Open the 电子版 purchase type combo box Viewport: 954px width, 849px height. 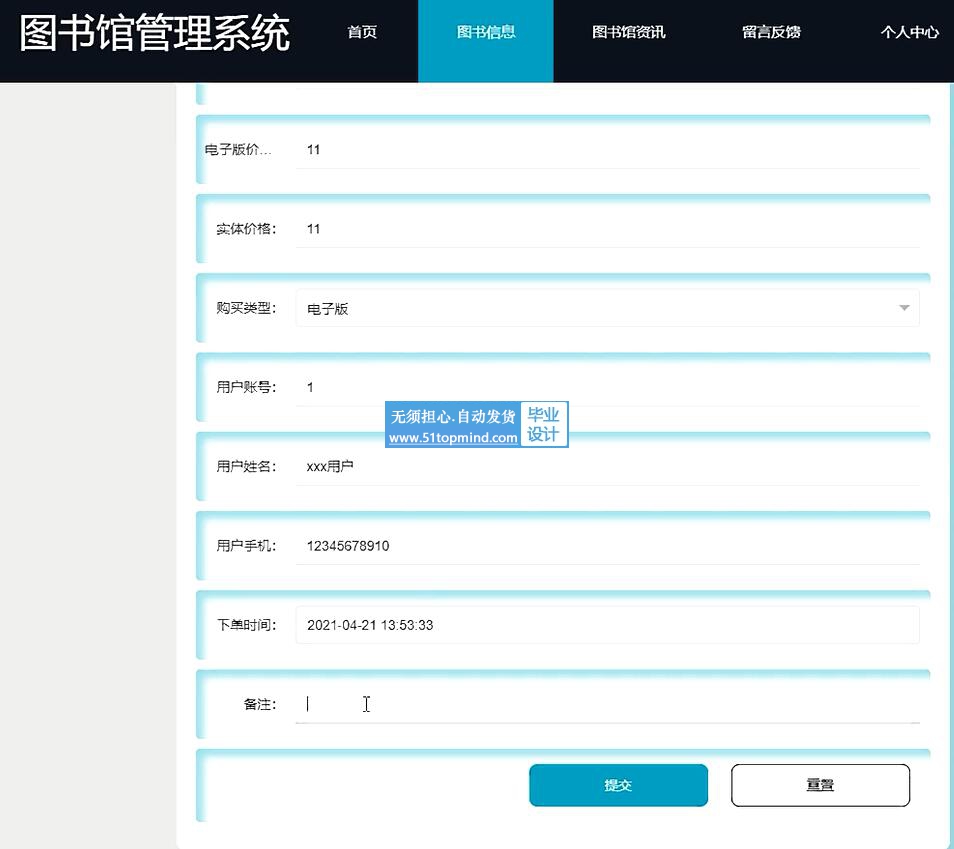[607, 308]
